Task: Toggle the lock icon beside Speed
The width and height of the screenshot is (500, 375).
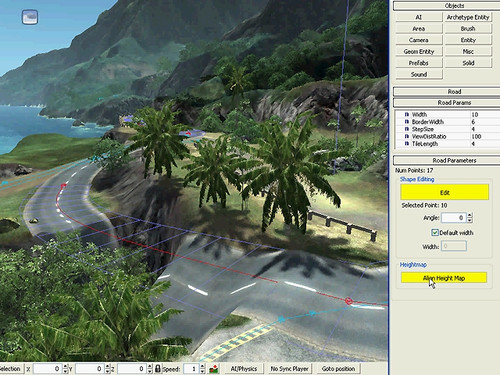Action: [158, 369]
